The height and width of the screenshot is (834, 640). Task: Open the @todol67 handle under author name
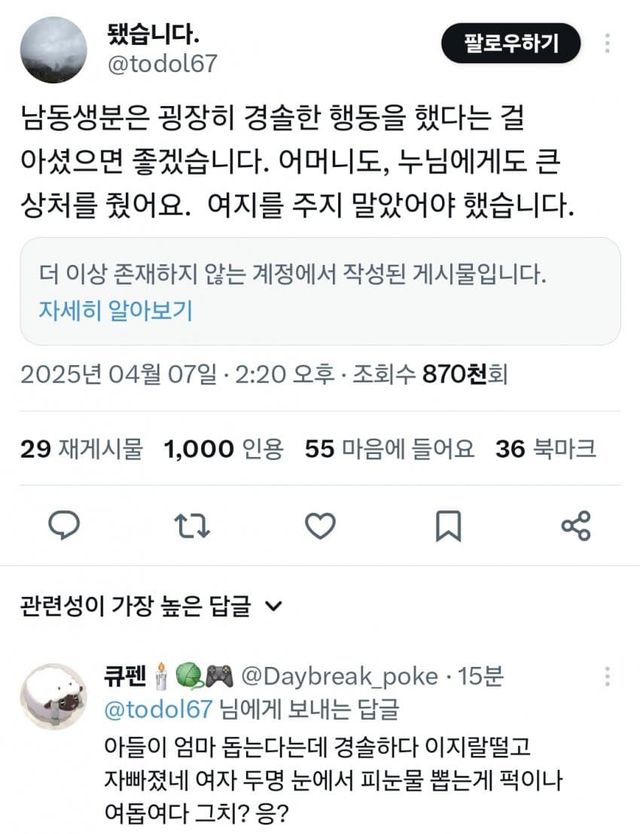coord(160,64)
